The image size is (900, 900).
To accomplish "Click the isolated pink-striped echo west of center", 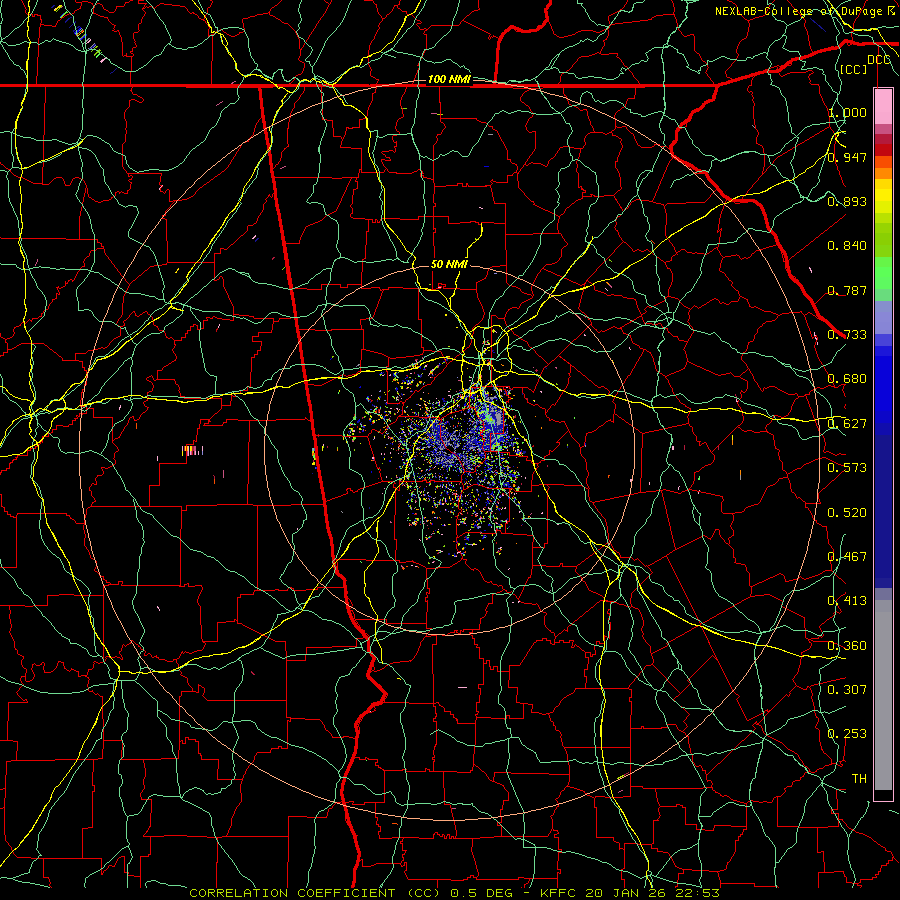I will (x=192, y=451).
